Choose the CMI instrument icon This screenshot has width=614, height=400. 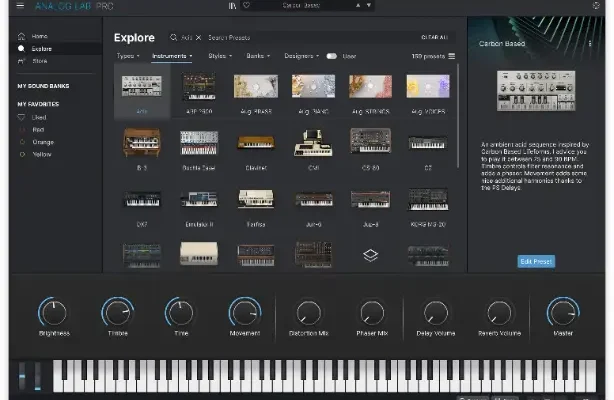(312, 146)
